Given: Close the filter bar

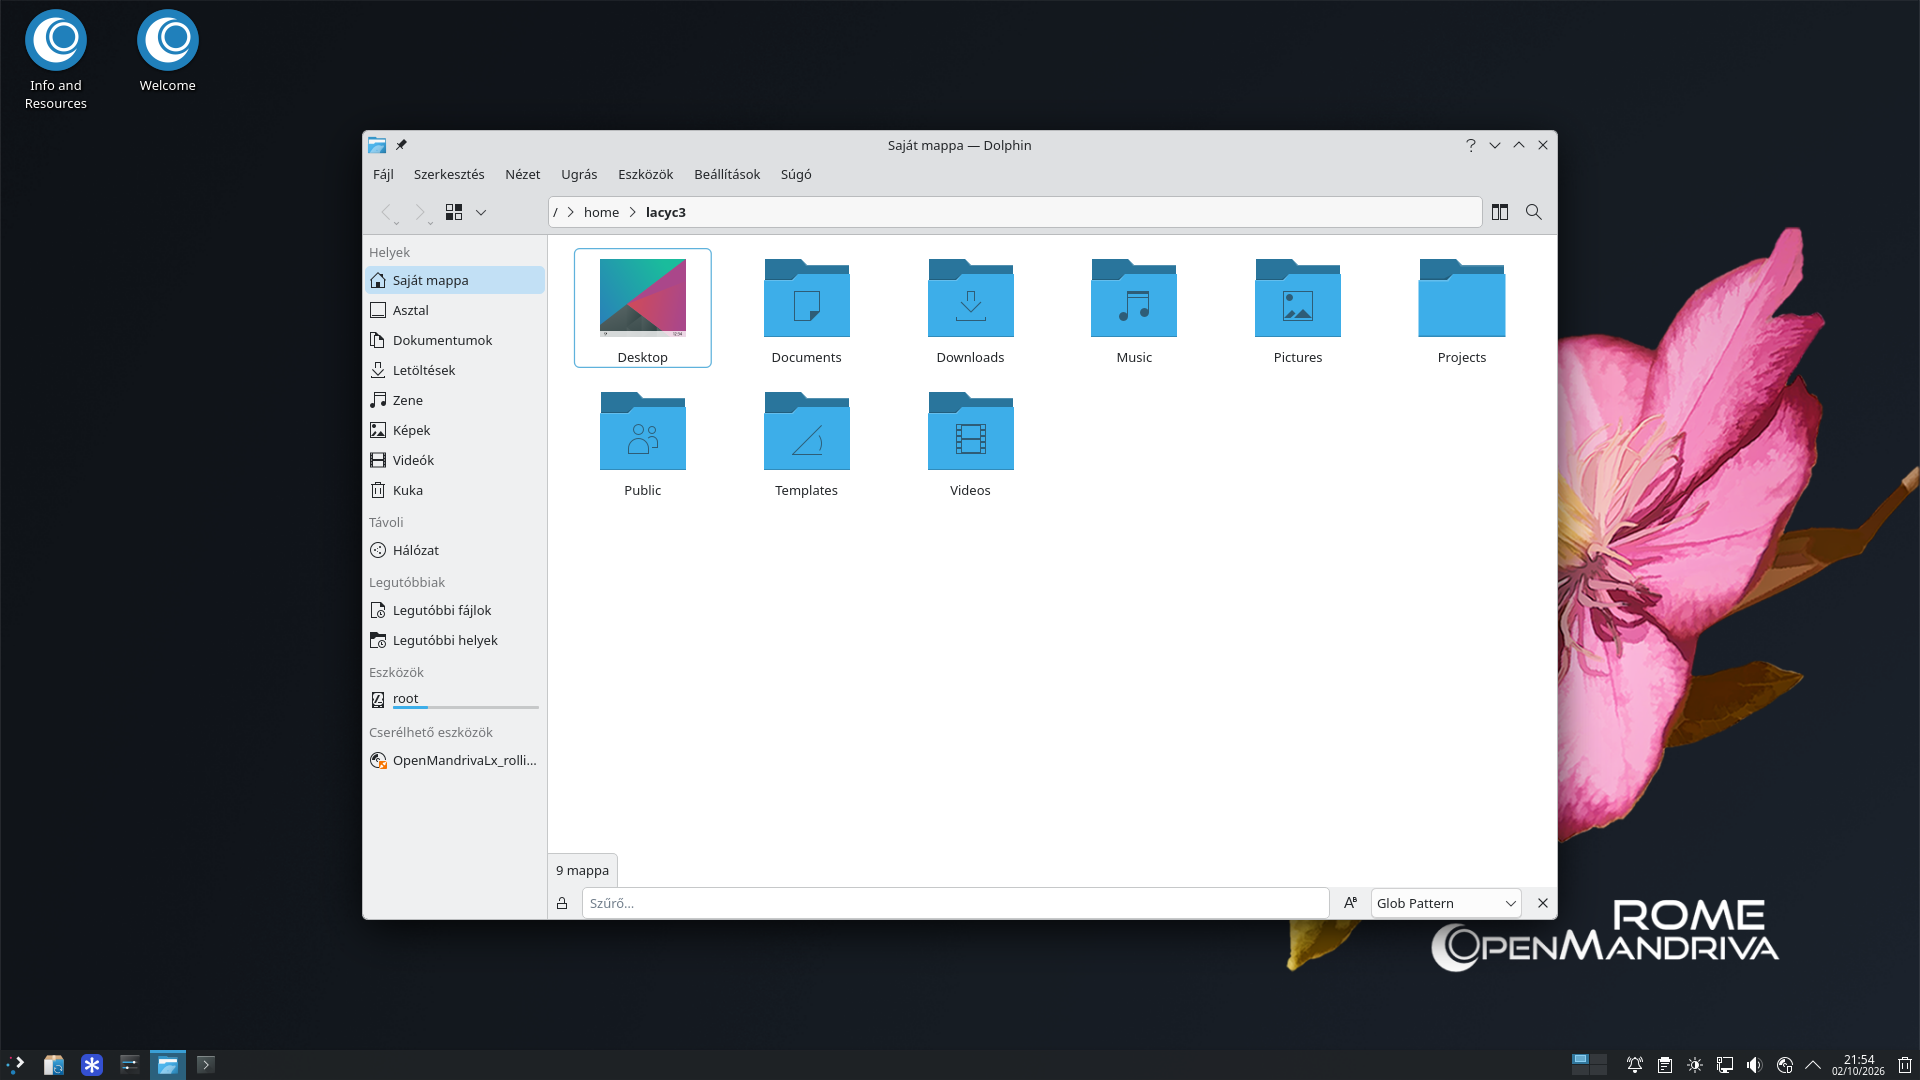Looking at the screenshot, I should click(x=1542, y=903).
